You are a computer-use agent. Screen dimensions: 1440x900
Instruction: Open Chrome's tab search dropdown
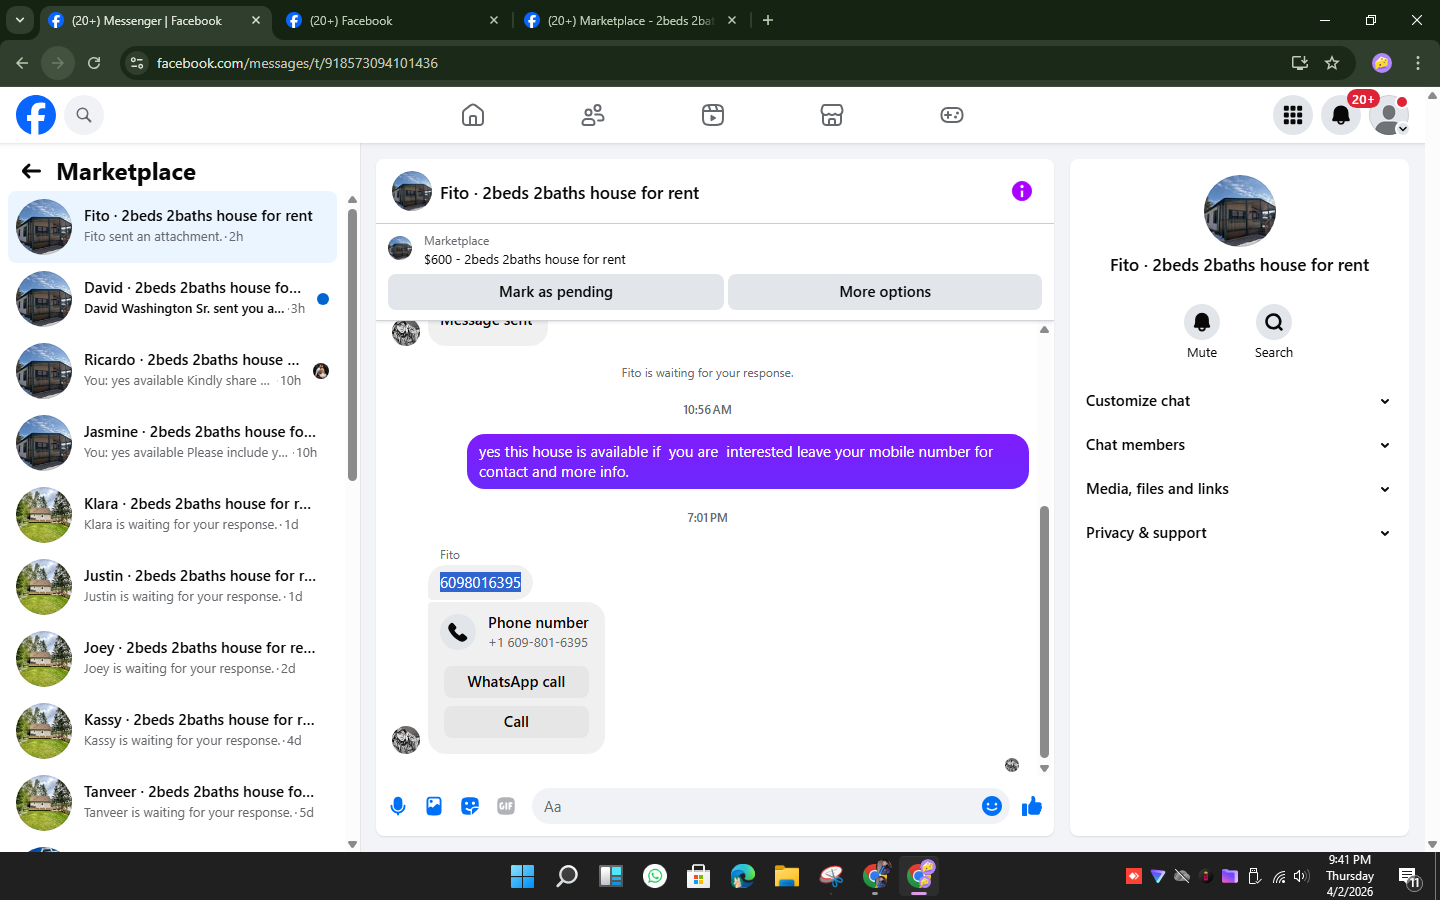point(20,20)
